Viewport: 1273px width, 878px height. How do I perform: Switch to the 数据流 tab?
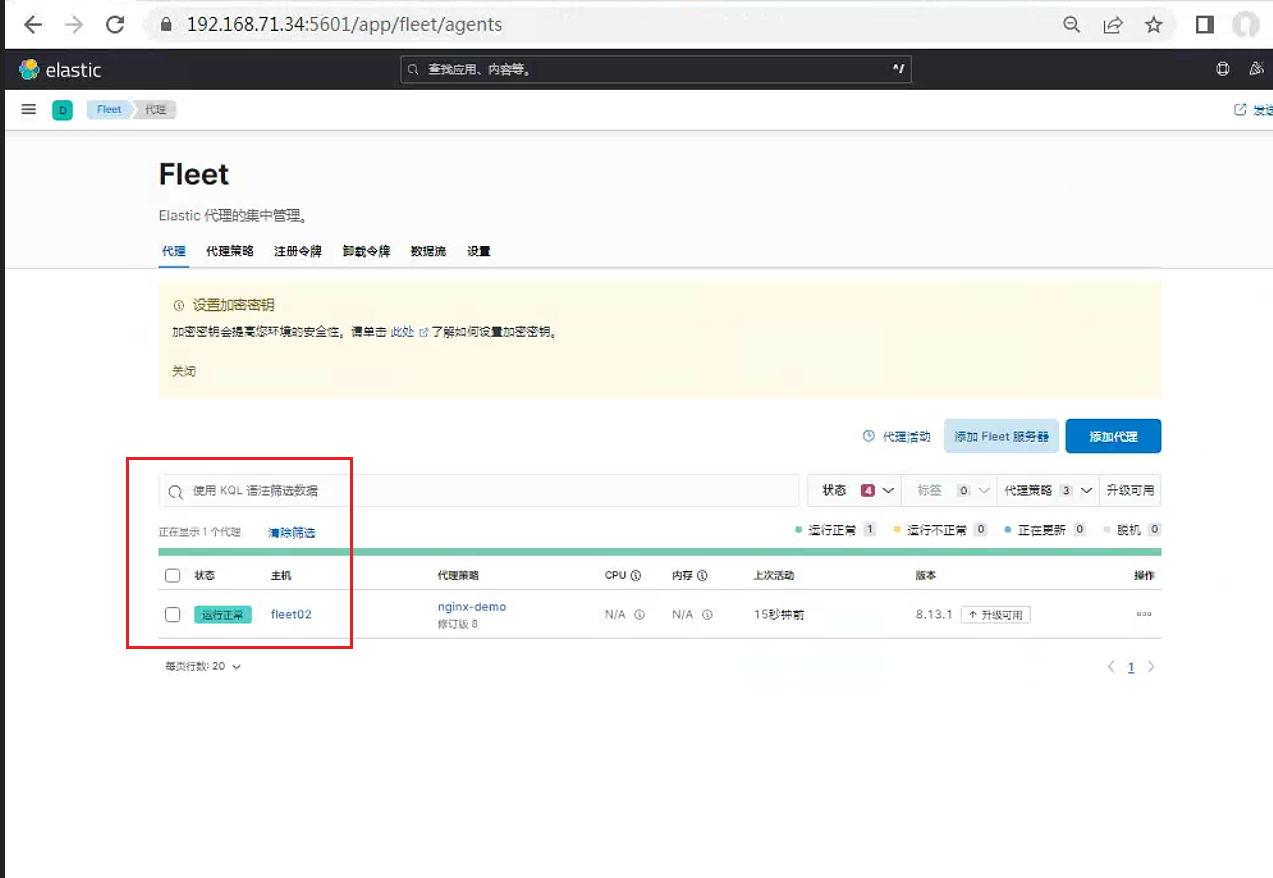(x=428, y=251)
